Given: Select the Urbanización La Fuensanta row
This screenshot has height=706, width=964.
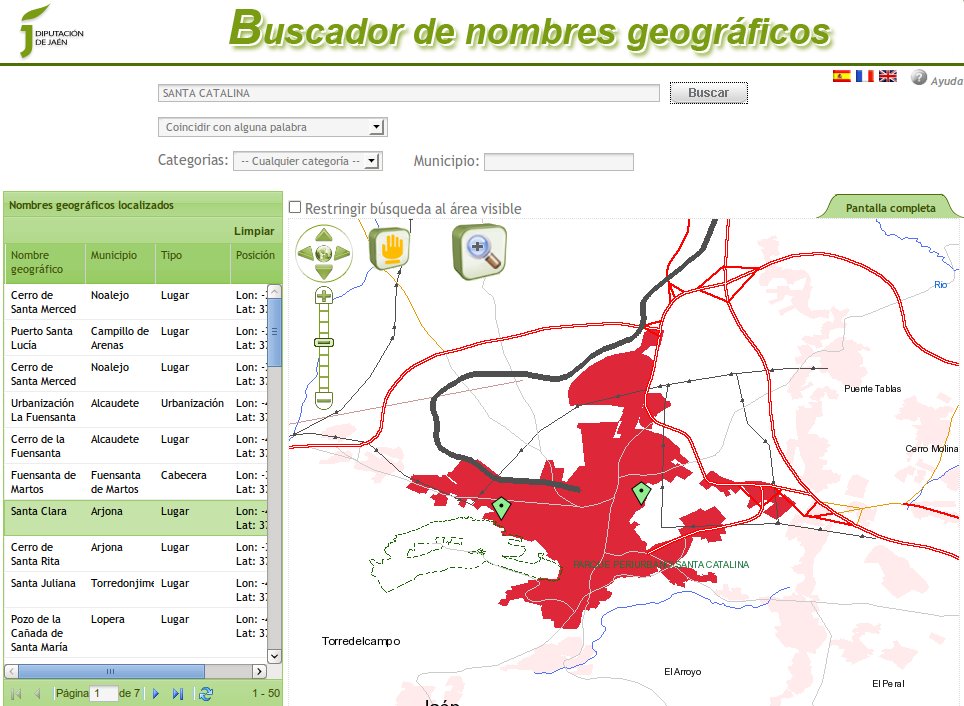Looking at the screenshot, I should click(x=136, y=410).
